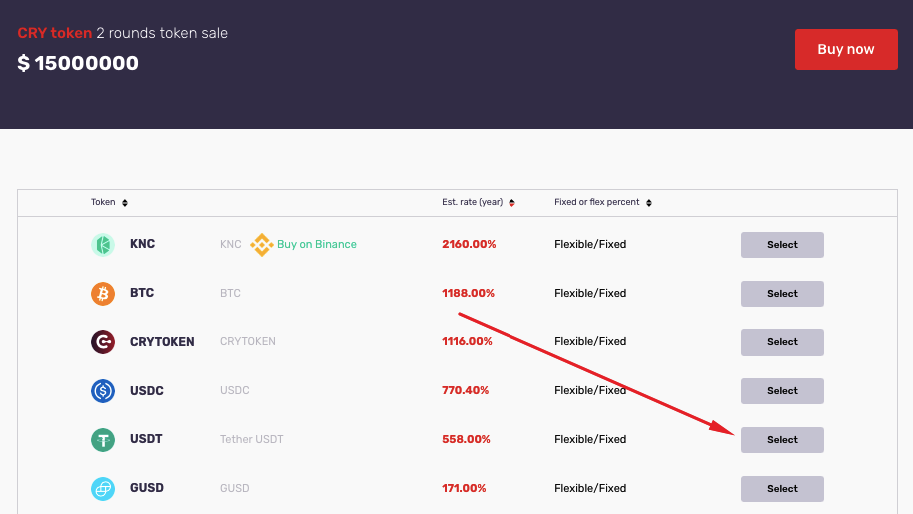Click the orange Bitcoin icon

(x=103, y=293)
